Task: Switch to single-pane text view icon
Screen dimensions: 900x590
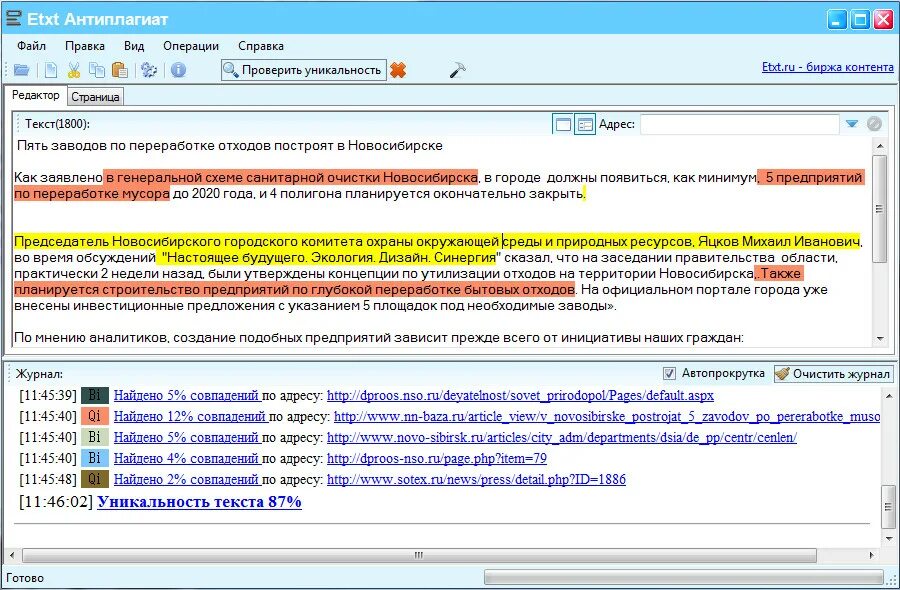Action: tap(563, 124)
